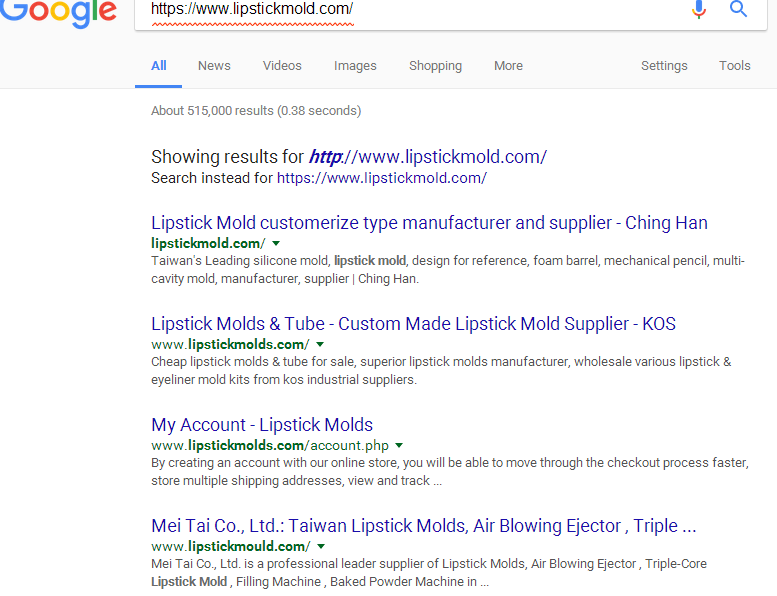Click the Taiwan's Leading silicone mold snippet
The image size is (777, 596).
pos(448,270)
